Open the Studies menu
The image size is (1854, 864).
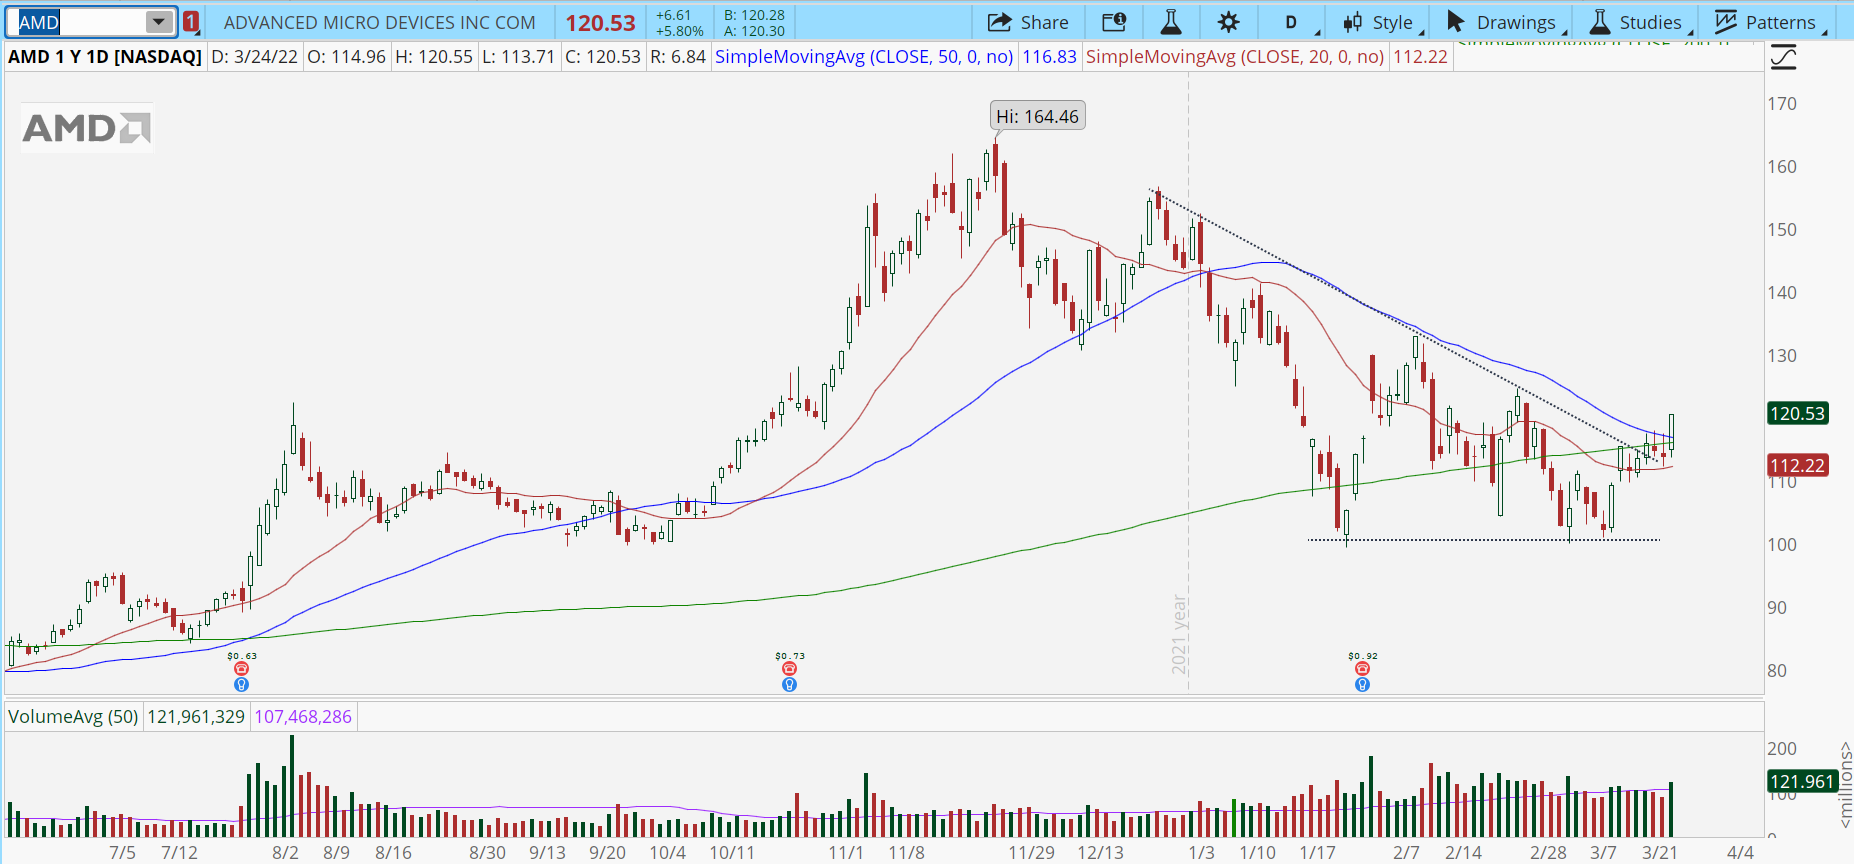(x=1640, y=22)
